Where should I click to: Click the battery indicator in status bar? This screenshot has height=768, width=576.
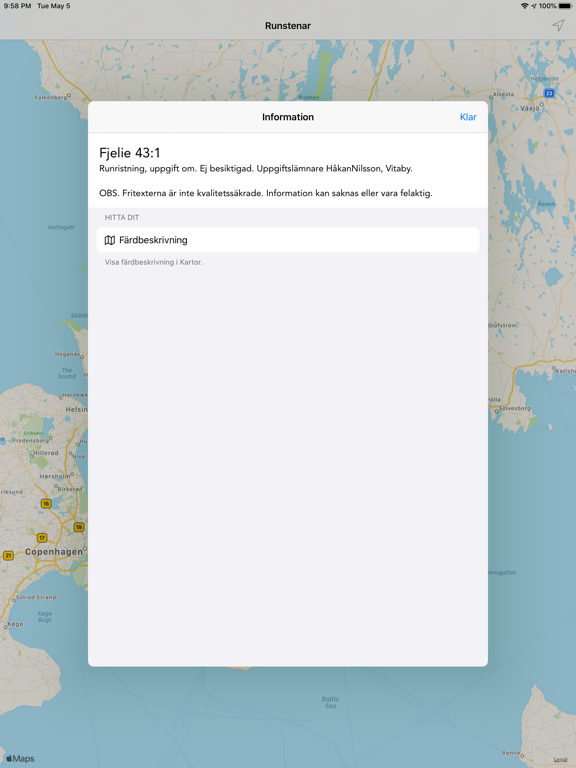pos(565,6)
